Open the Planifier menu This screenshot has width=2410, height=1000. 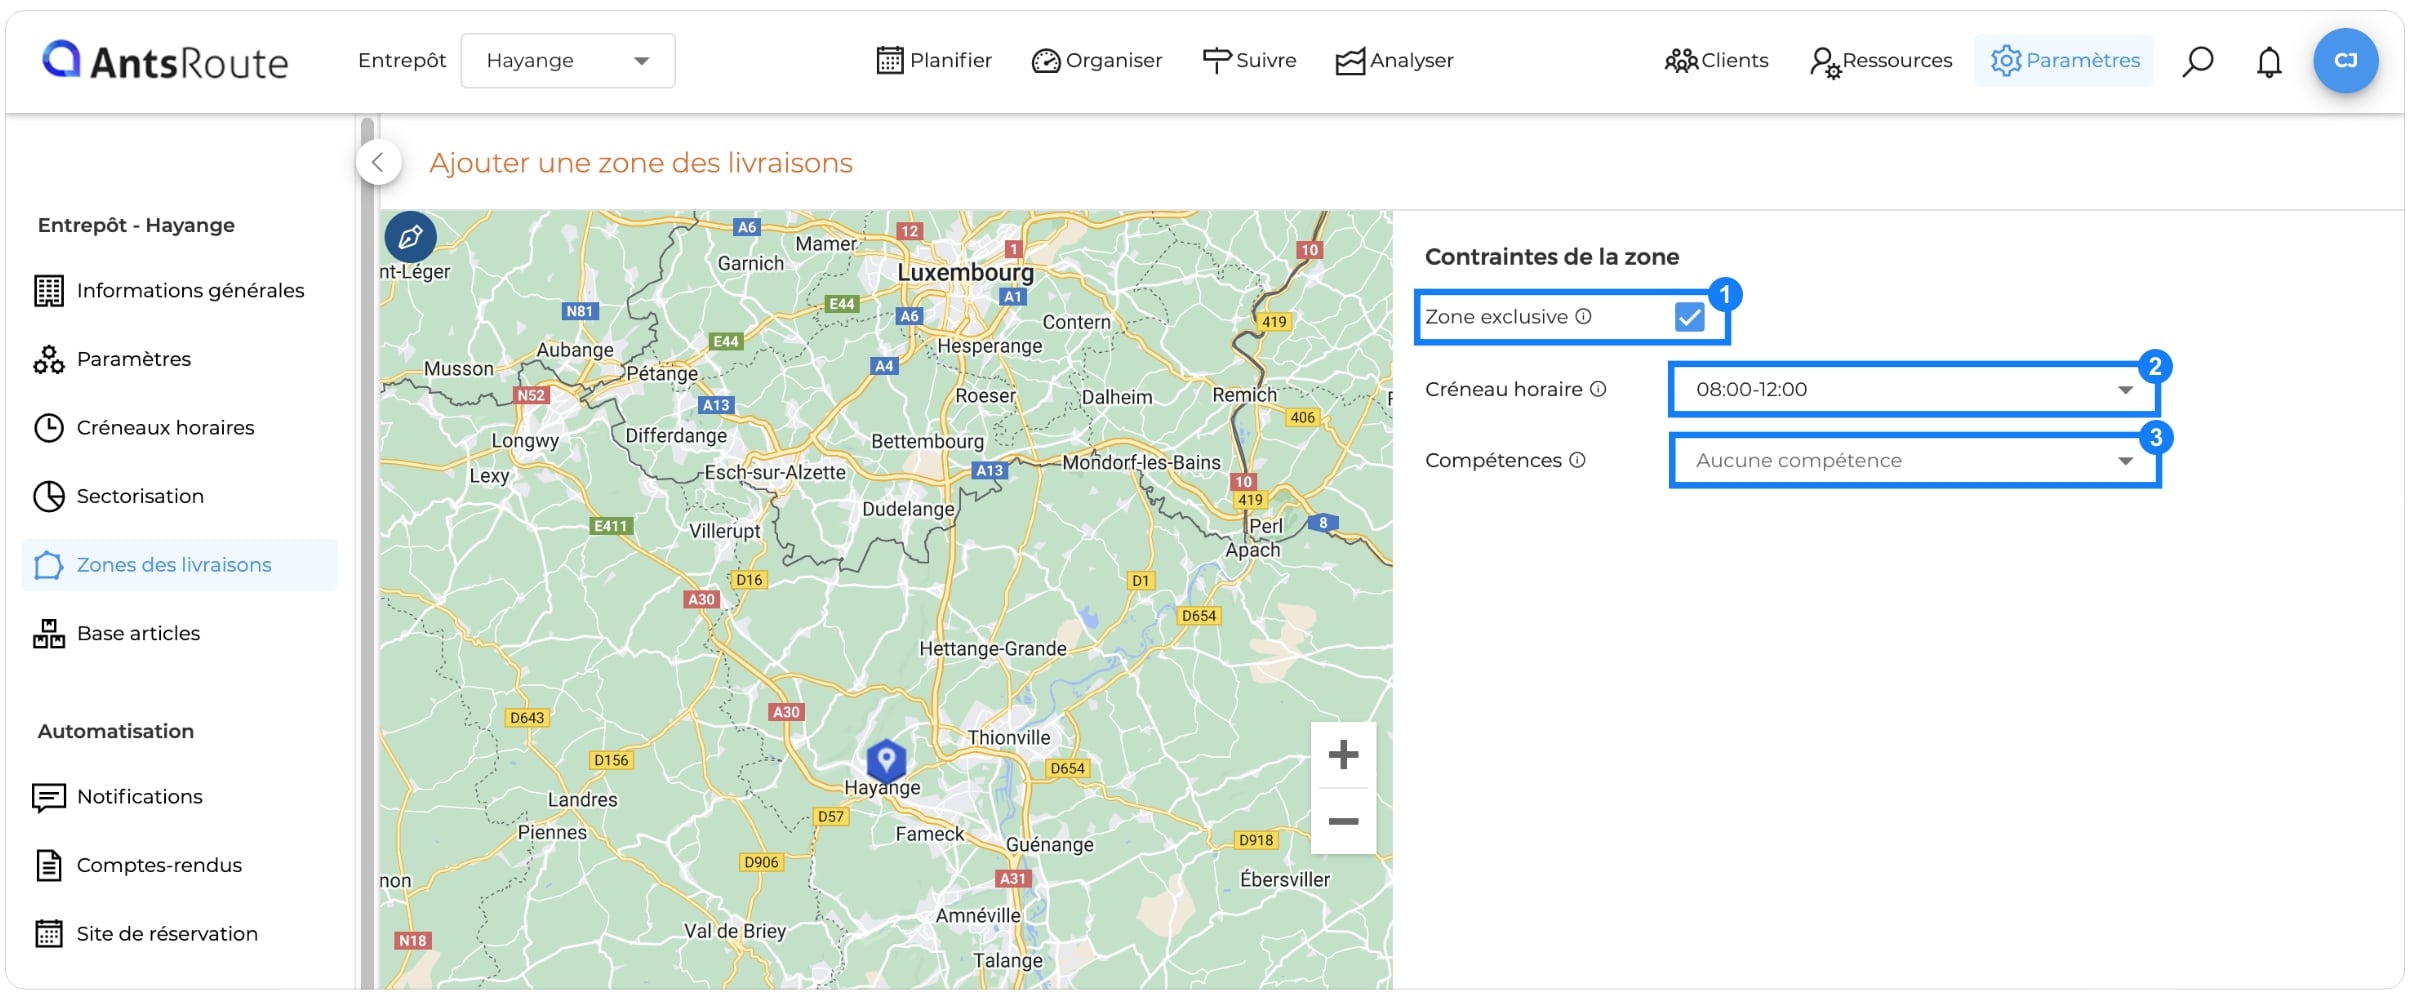pos(934,61)
